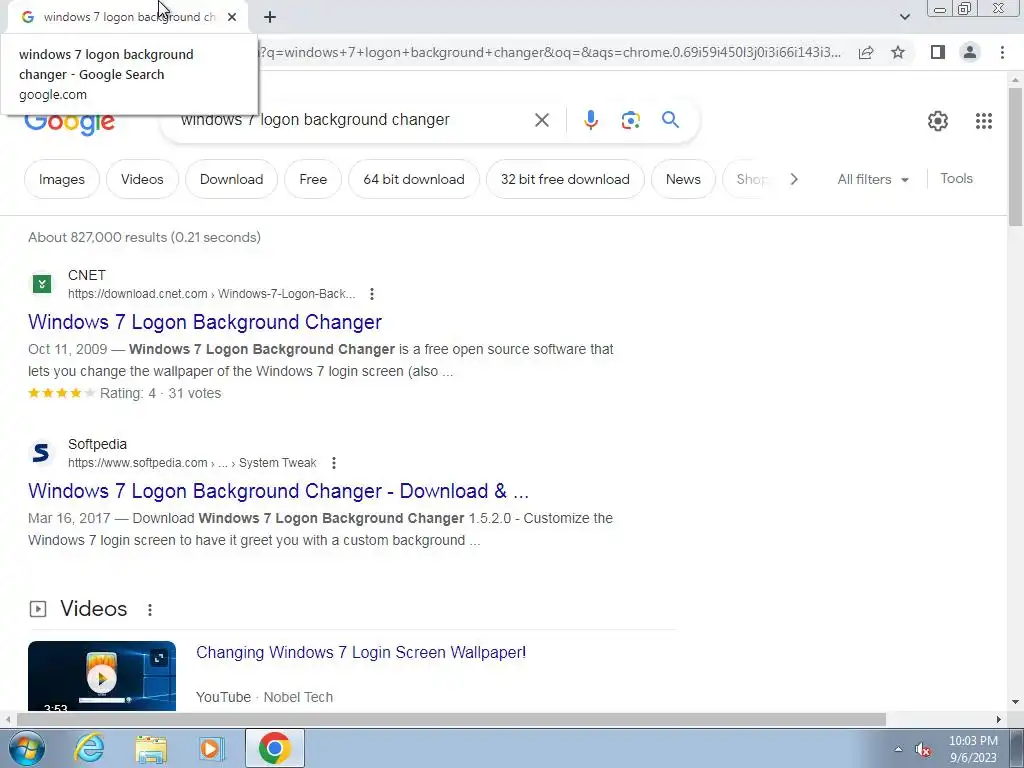Click the vertical page scrollbar thumb
The width and height of the screenshot is (1024, 768).
click(x=1015, y=157)
